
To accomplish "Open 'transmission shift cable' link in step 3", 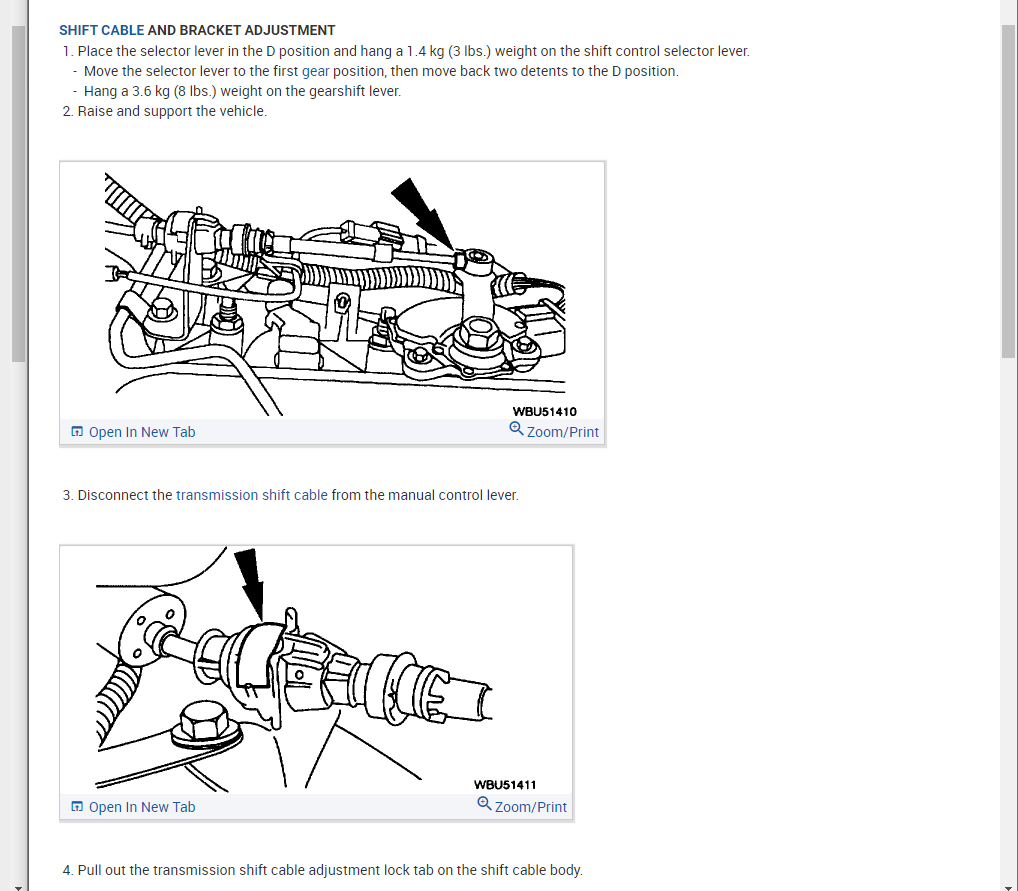I will [x=252, y=495].
